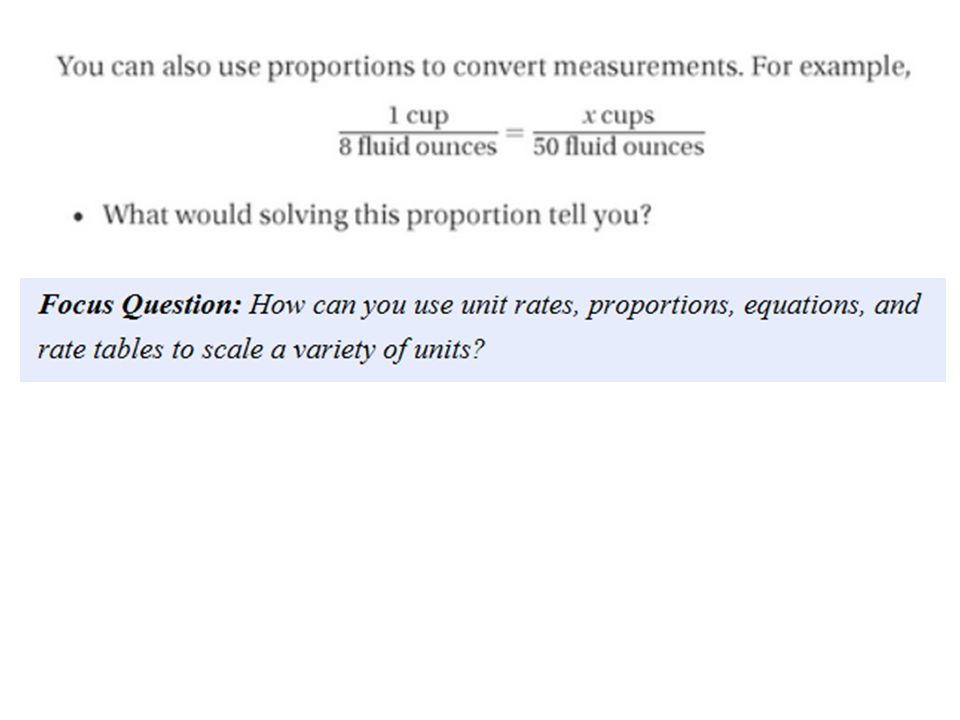This screenshot has width=960, height=720.
Task: Click the question 'What would solving this proportion'
Action: pyautogui.click(x=377, y=216)
